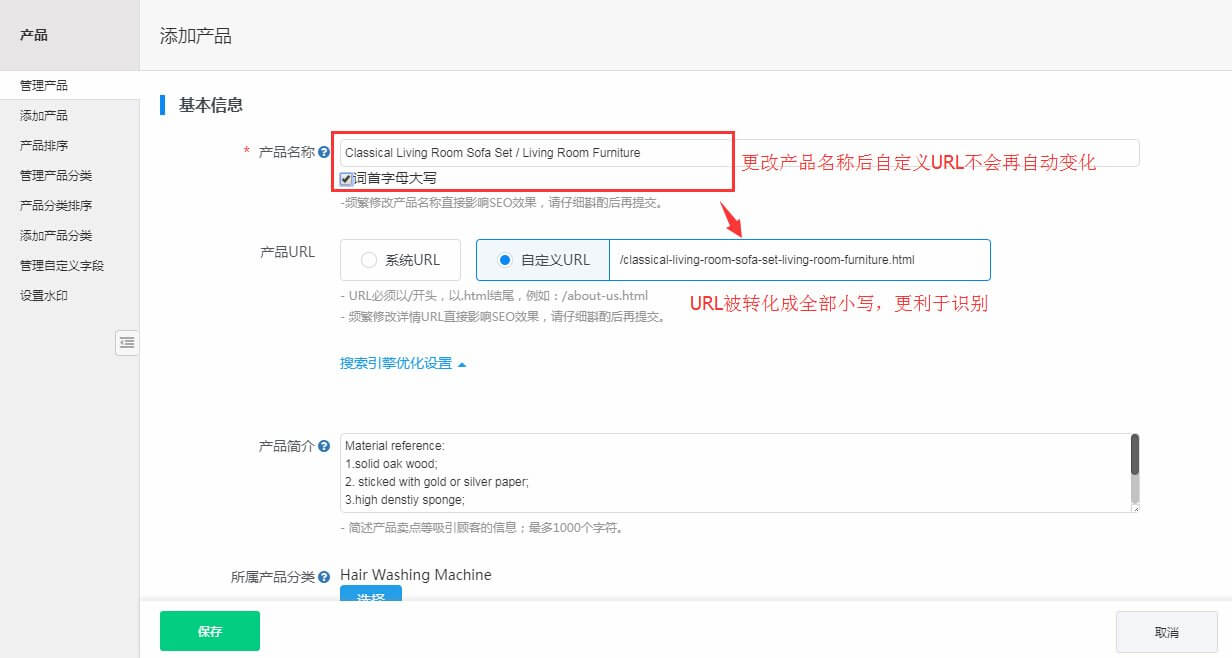This screenshot has width=1232, height=658.
Task: Collapse the left sidebar with the indent icon
Action: pyautogui.click(x=127, y=343)
